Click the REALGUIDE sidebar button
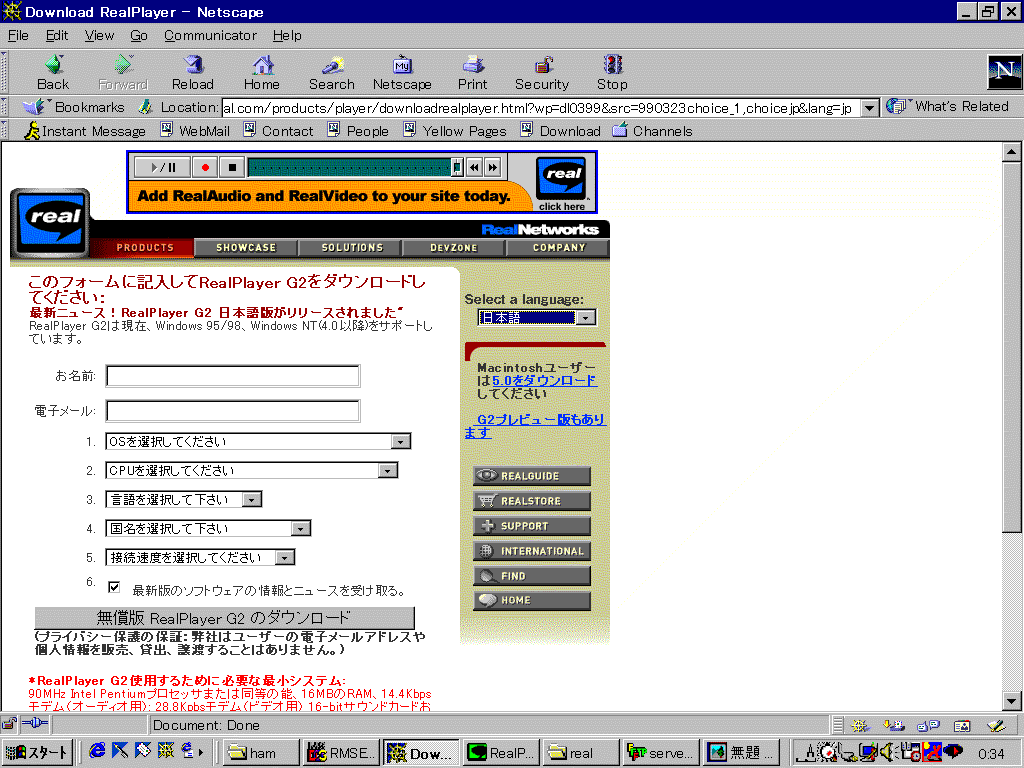 532,475
